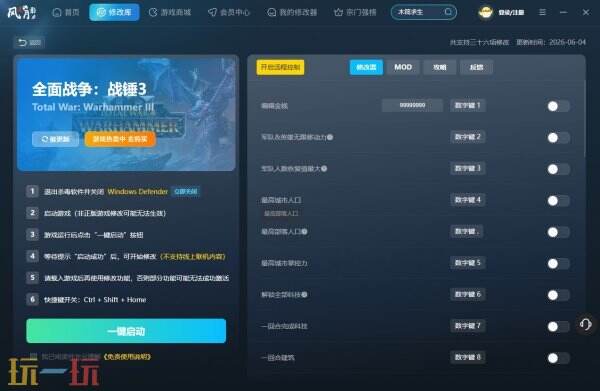Click the 数字键 . hotkey button
Screen dimensions: 600x391
466,231
